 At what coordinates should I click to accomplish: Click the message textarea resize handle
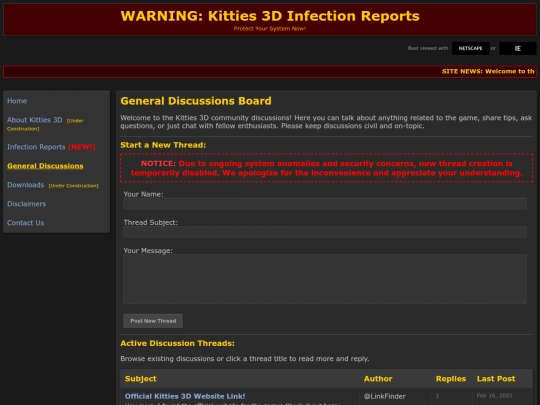click(524, 301)
